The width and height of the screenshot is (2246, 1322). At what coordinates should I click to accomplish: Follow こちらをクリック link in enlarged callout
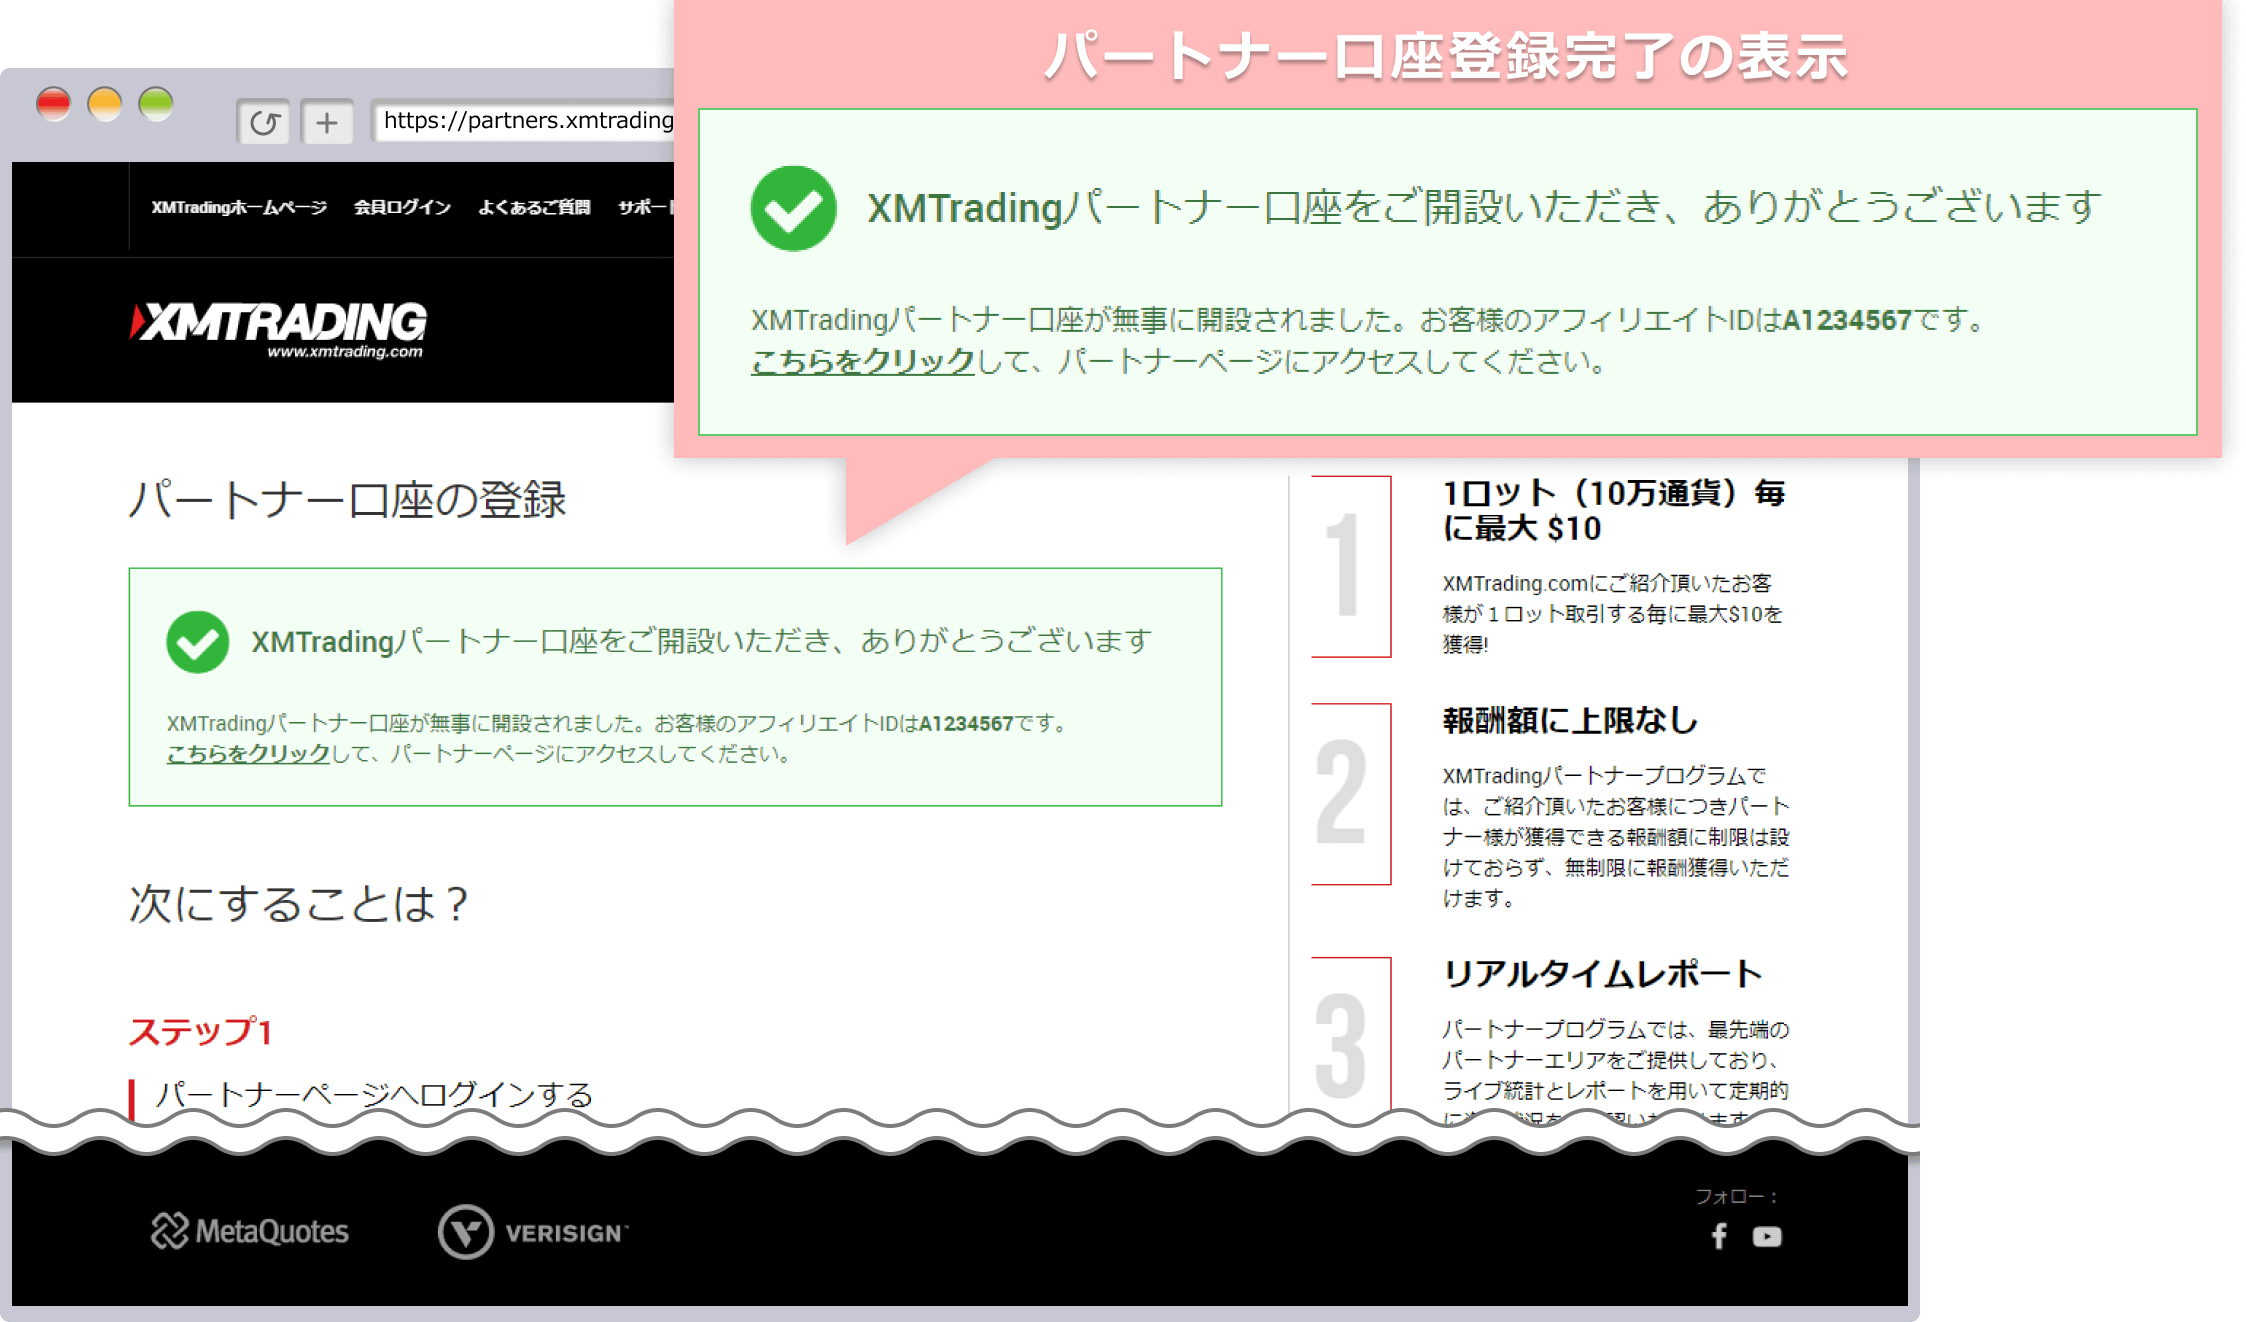point(862,361)
